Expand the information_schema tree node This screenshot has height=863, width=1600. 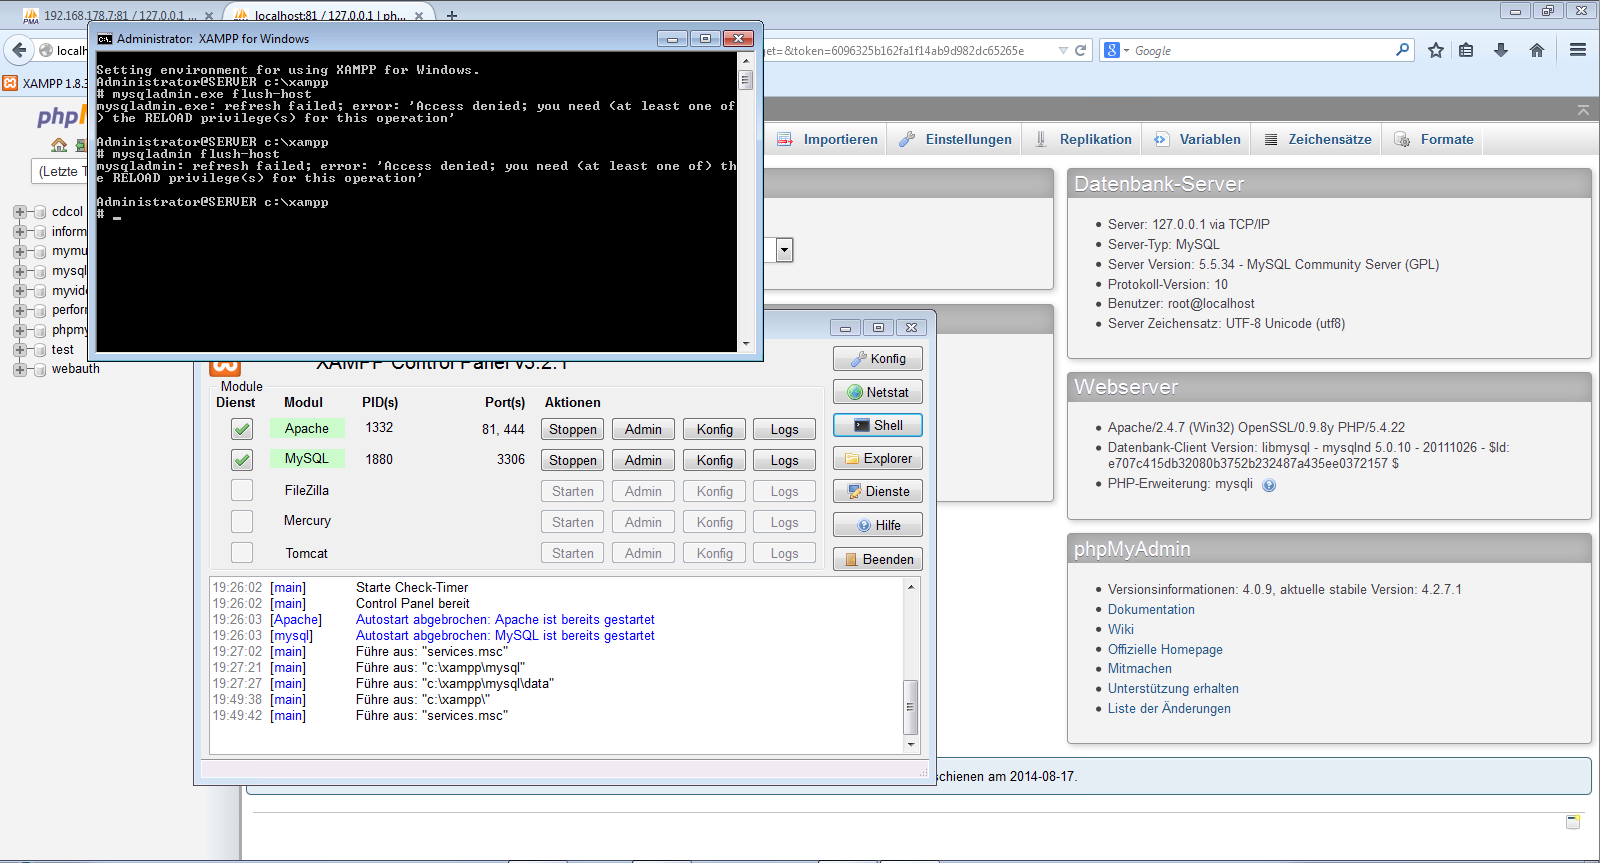[19, 232]
